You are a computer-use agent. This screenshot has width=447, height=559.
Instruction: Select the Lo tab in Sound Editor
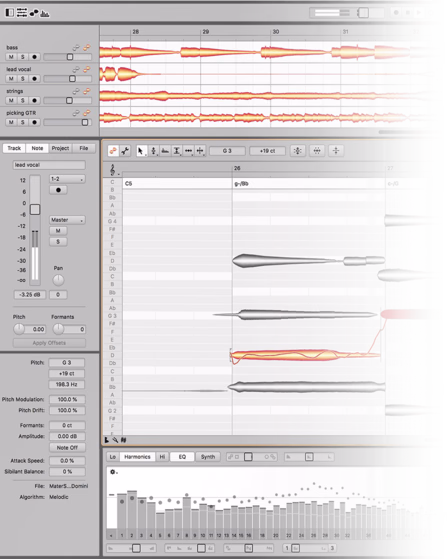113,457
